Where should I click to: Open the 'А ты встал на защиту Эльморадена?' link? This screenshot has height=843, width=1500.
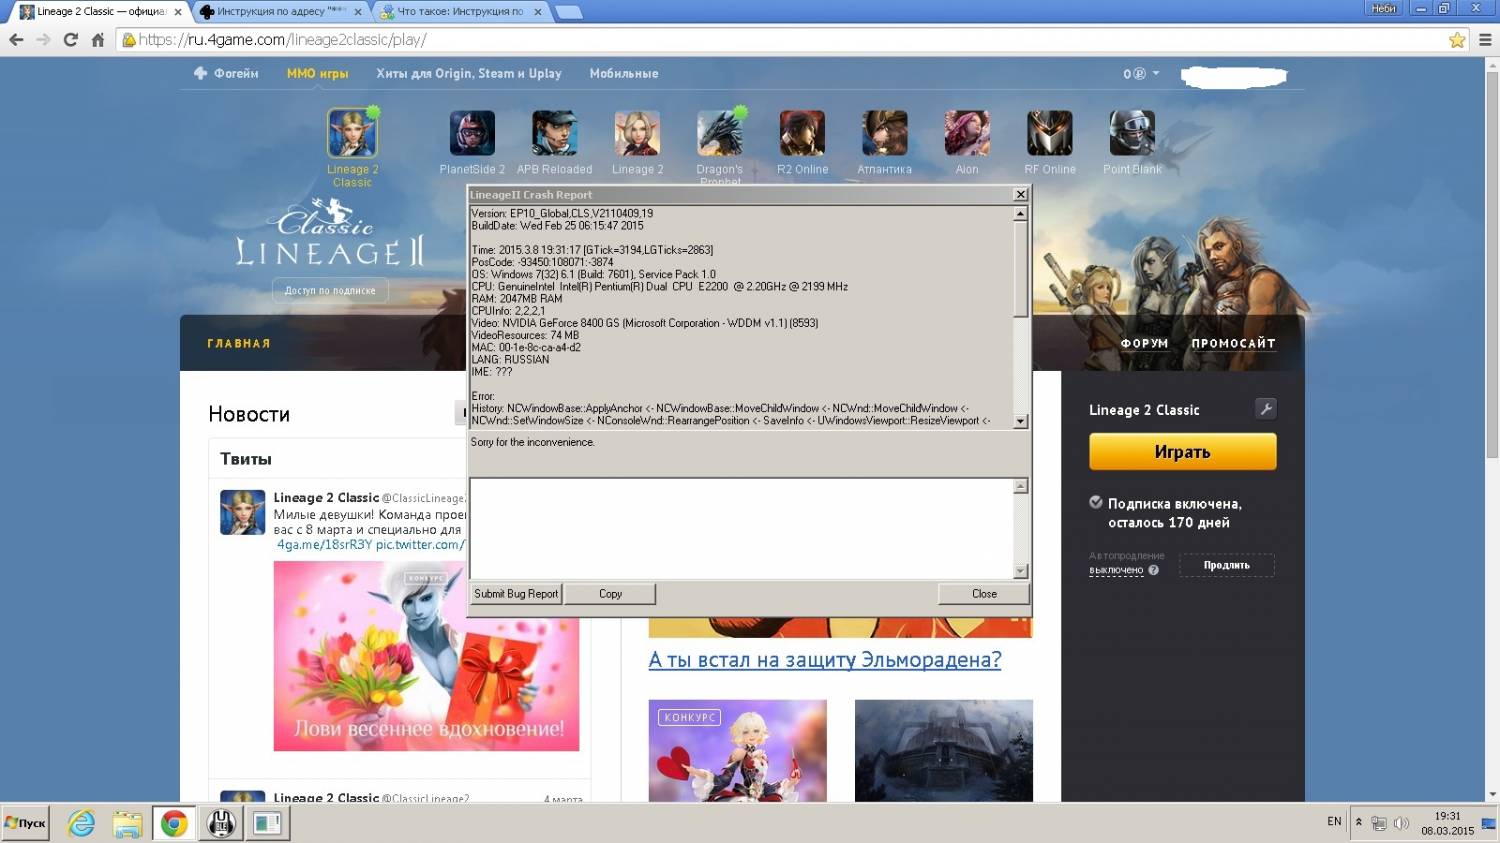pos(825,660)
